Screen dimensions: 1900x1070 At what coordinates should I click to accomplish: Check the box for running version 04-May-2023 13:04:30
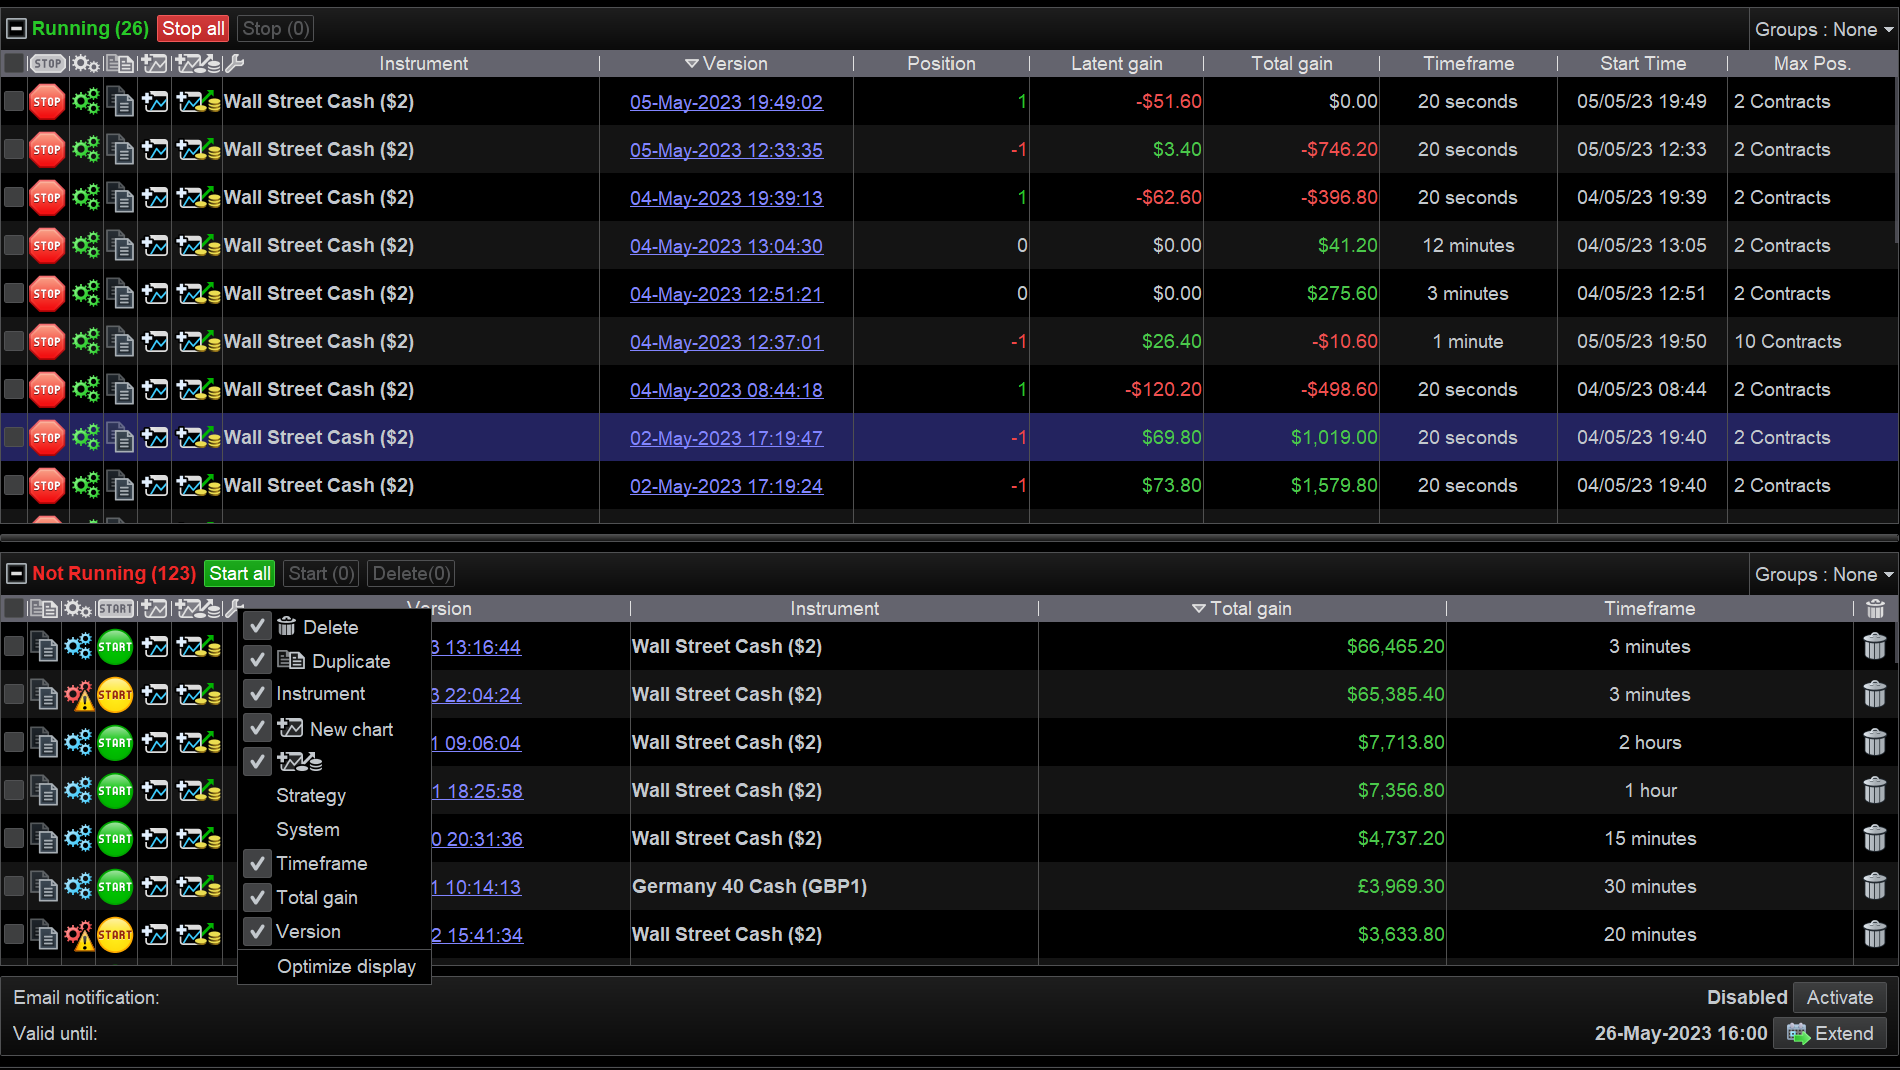[14, 246]
